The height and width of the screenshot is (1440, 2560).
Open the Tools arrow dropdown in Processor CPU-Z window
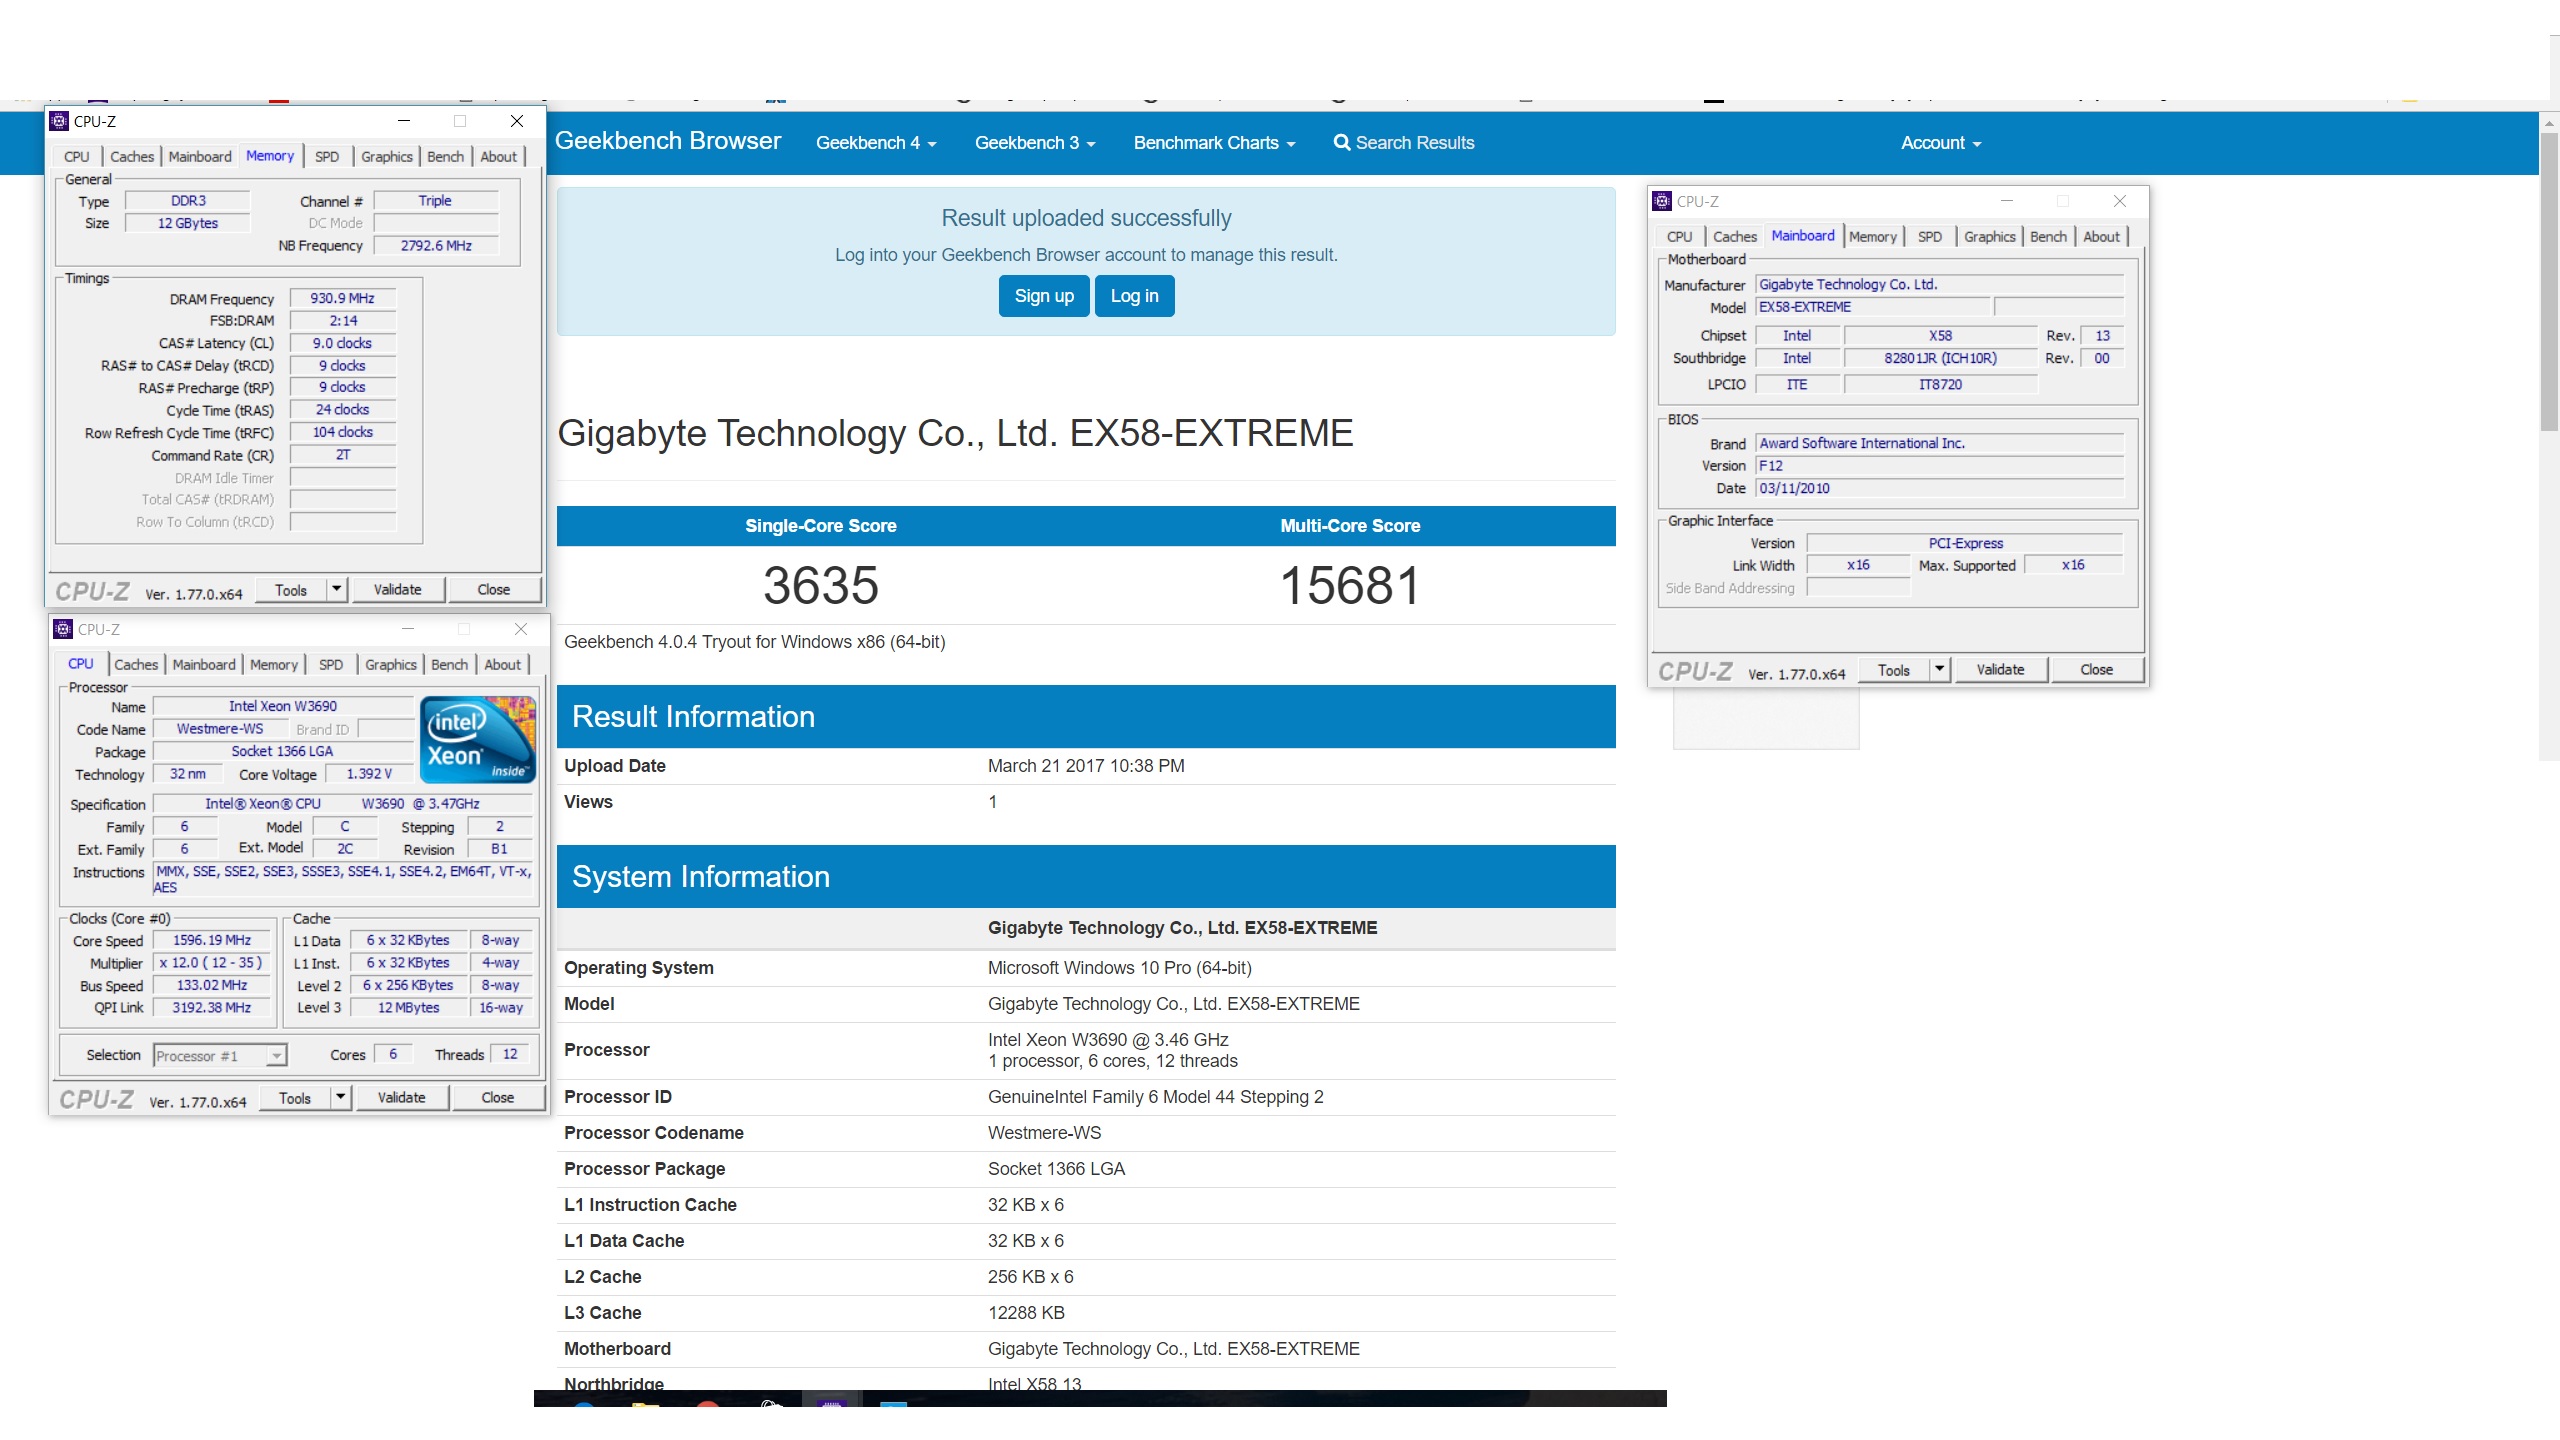coord(341,1097)
